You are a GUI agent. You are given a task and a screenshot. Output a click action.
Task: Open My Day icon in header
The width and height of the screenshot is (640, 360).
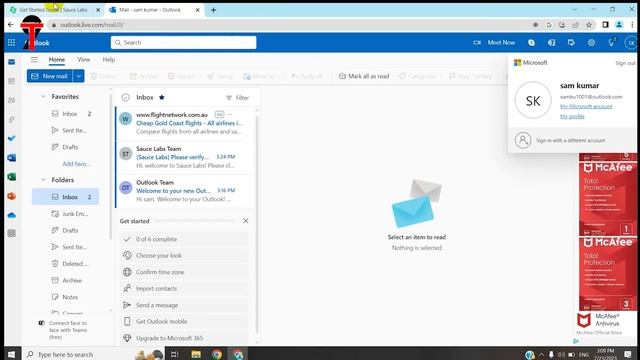571,42
